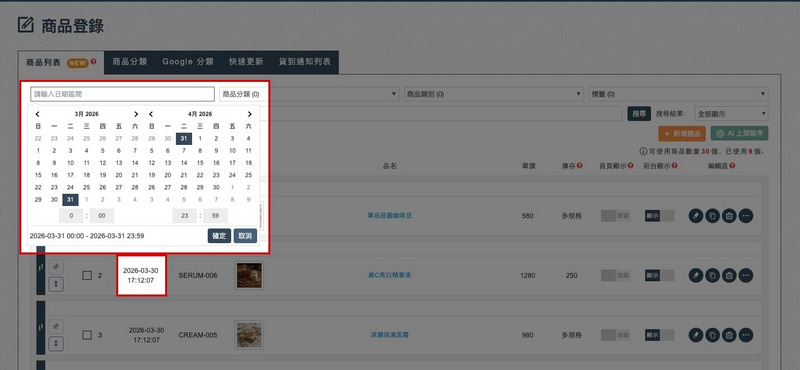Image resolution: width=800 pixels, height=370 pixels.
Task: Switch to the Google 分類 tab
Action: point(188,62)
